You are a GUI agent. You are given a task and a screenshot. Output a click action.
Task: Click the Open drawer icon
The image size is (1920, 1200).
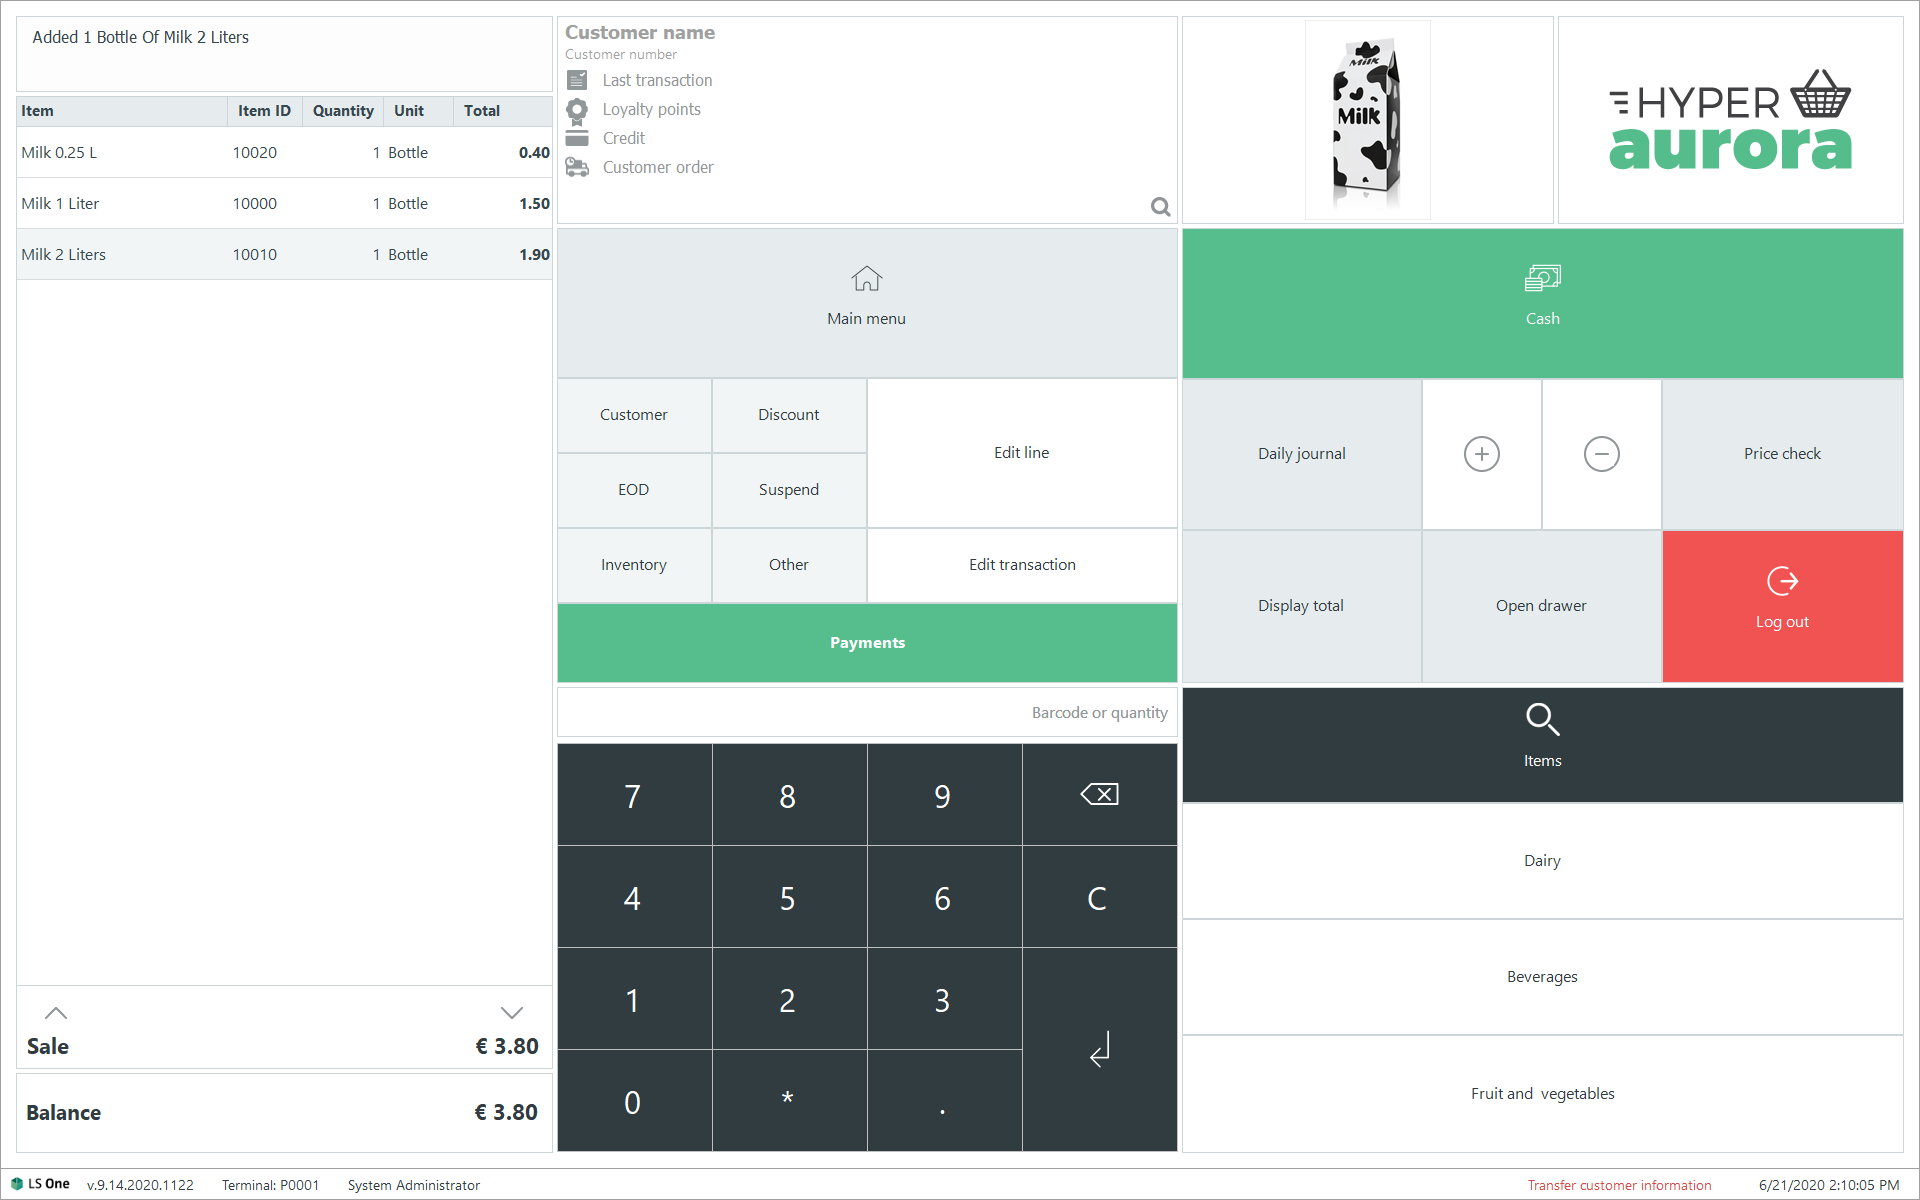pos(1540,604)
